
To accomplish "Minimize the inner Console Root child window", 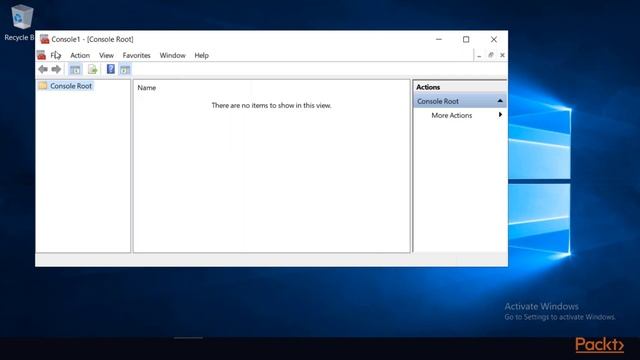I will (x=479, y=55).
